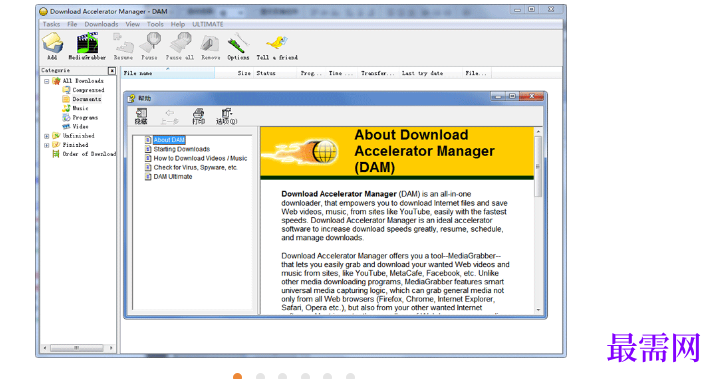Click the Pause all toolbar icon
The image size is (719, 379).
point(180,46)
